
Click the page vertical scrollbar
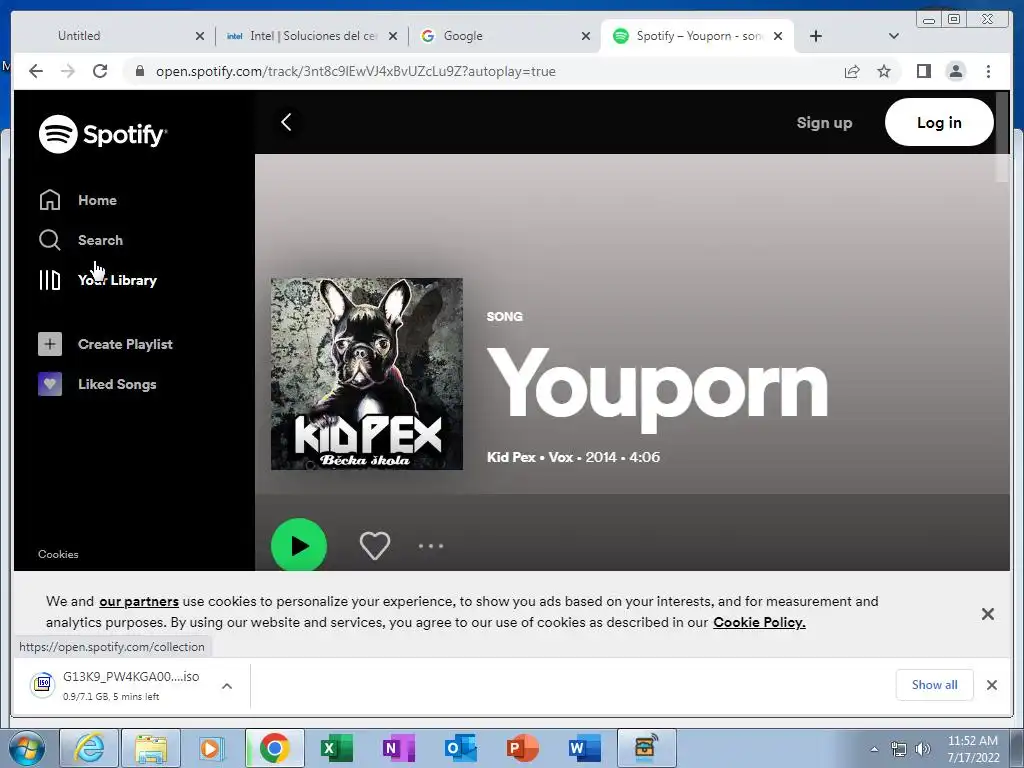click(x=1002, y=136)
